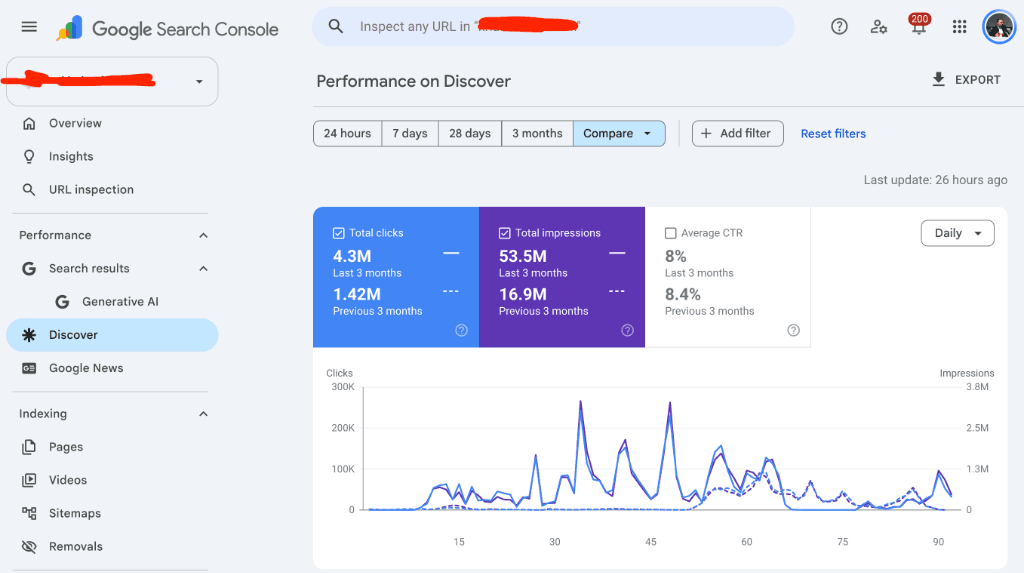This screenshot has width=1024, height=573.
Task: Click the Videos icon
Action: pyautogui.click(x=29, y=480)
